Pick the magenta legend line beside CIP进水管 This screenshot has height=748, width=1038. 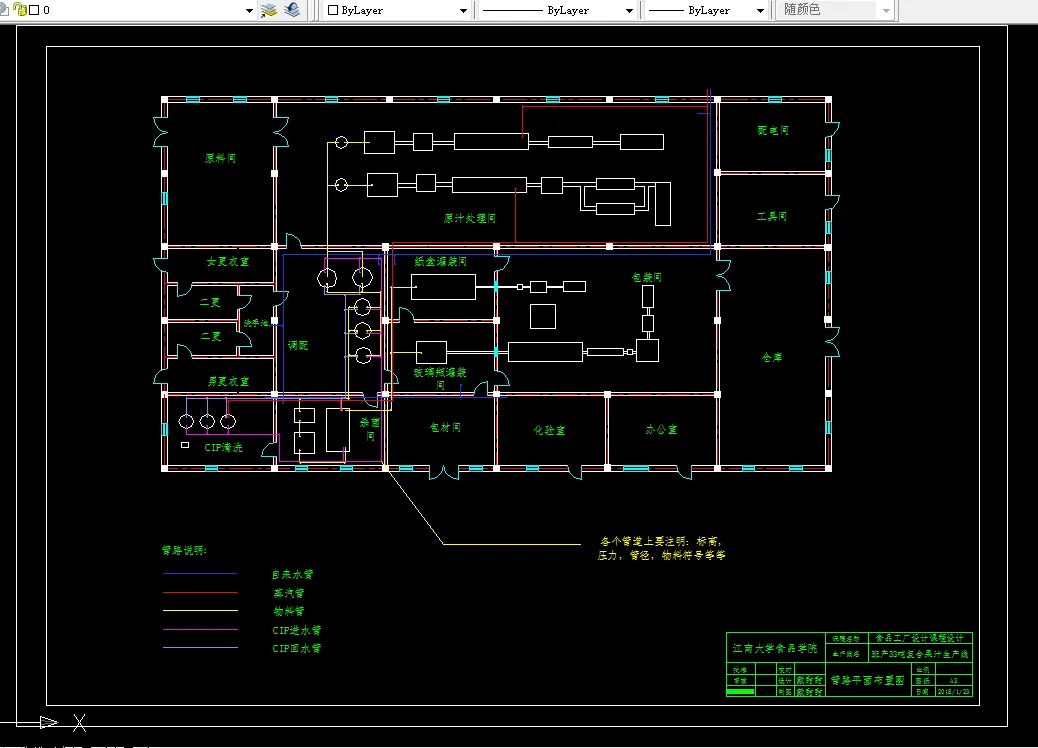click(x=200, y=630)
